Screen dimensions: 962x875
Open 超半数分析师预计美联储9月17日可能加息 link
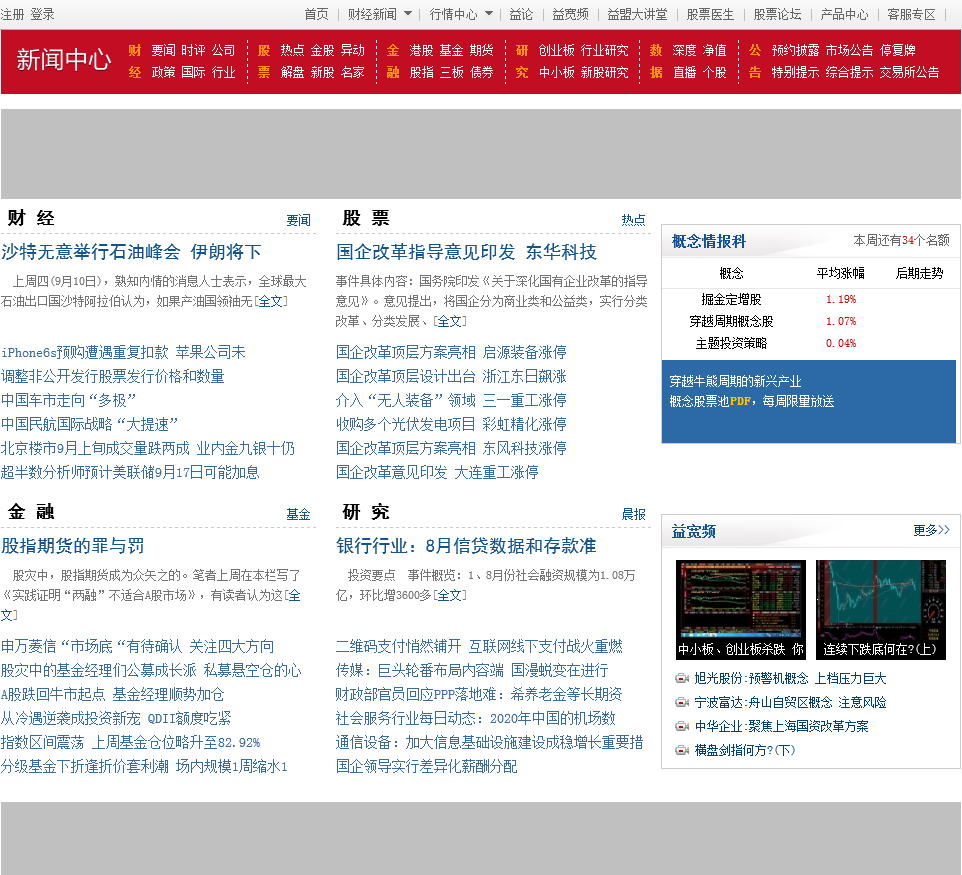[x=130, y=472]
